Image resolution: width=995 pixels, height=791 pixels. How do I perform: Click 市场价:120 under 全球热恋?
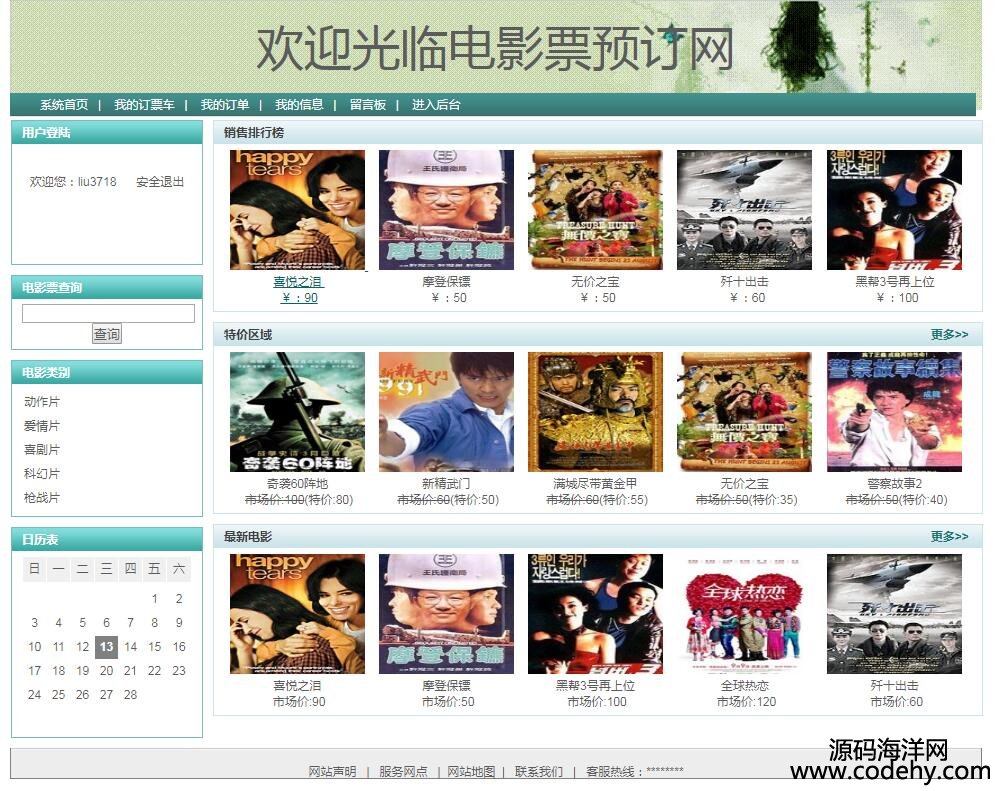pyautogui.click(x=746, y=702)
